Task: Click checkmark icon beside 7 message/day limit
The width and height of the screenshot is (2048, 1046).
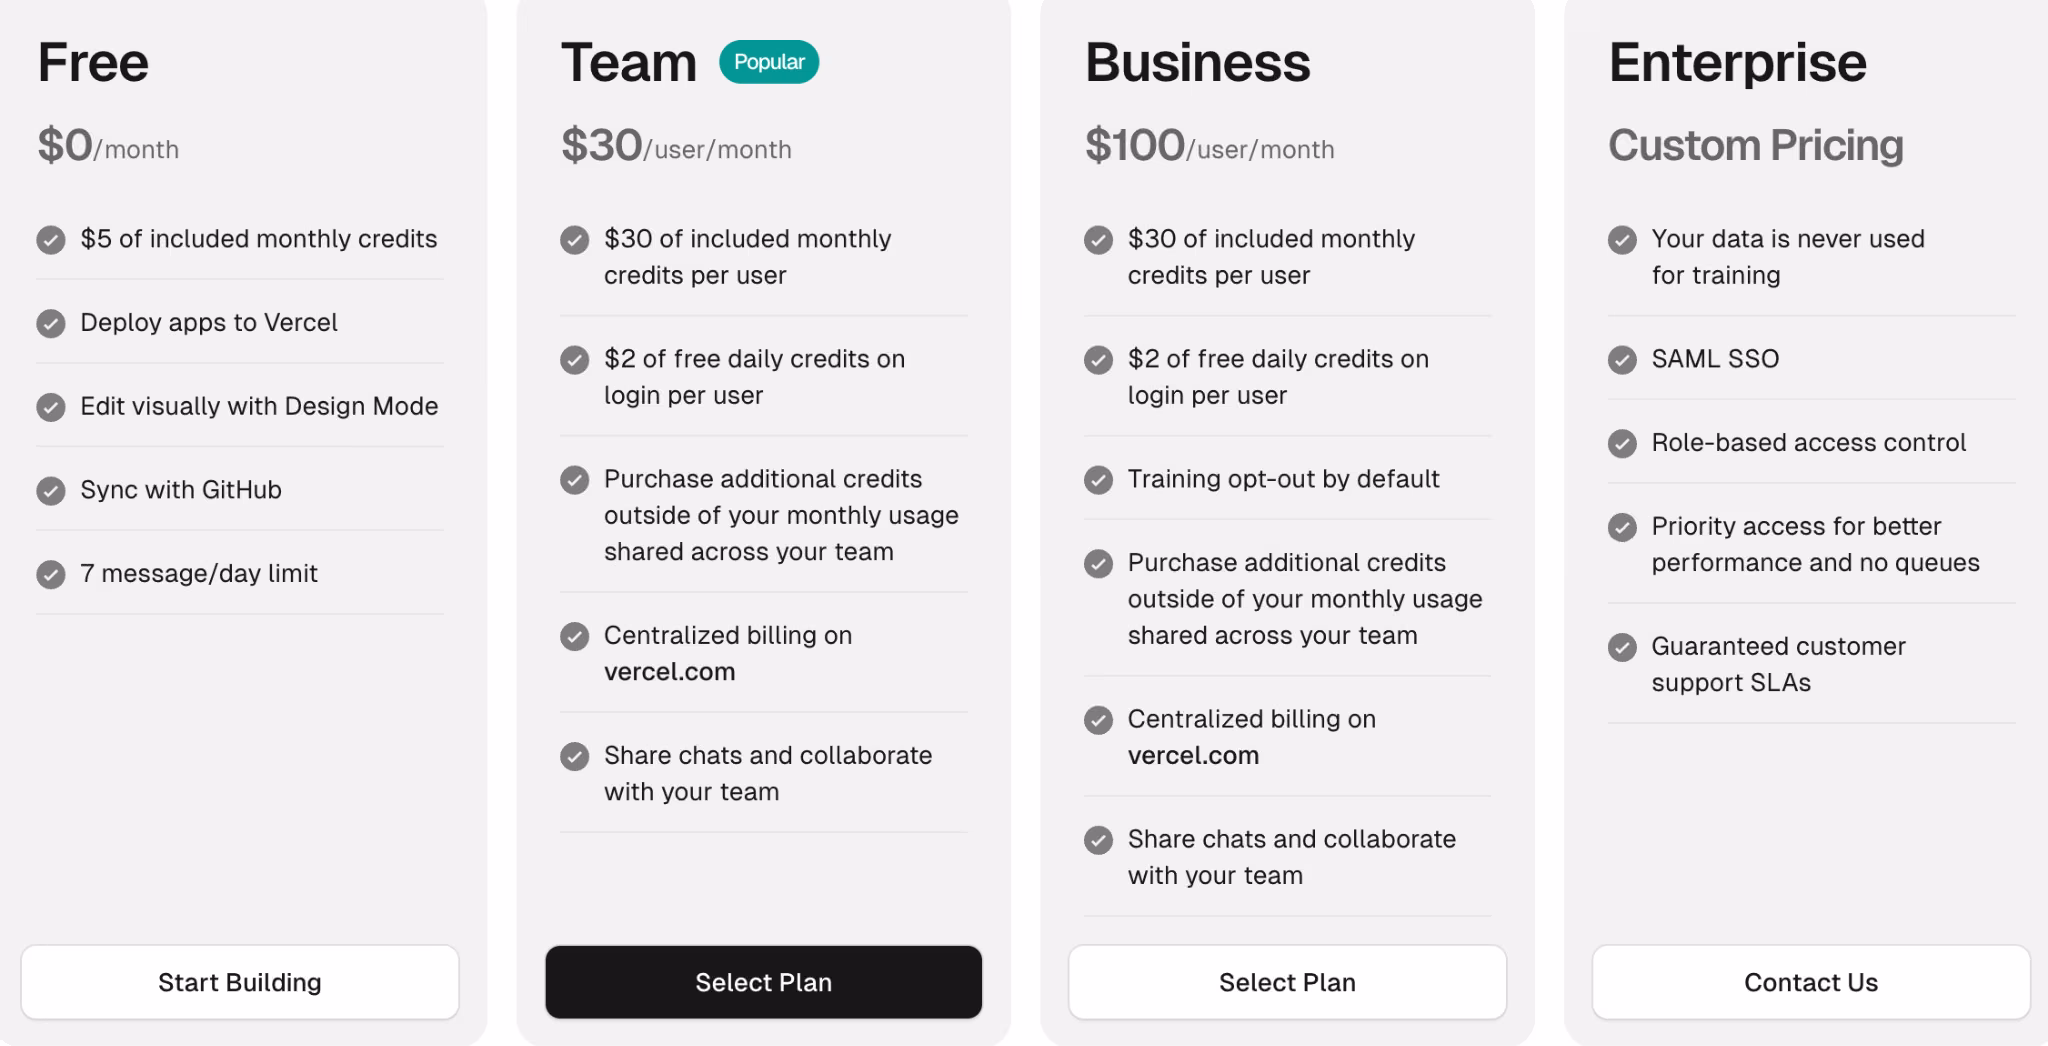Action: point(51,574)
